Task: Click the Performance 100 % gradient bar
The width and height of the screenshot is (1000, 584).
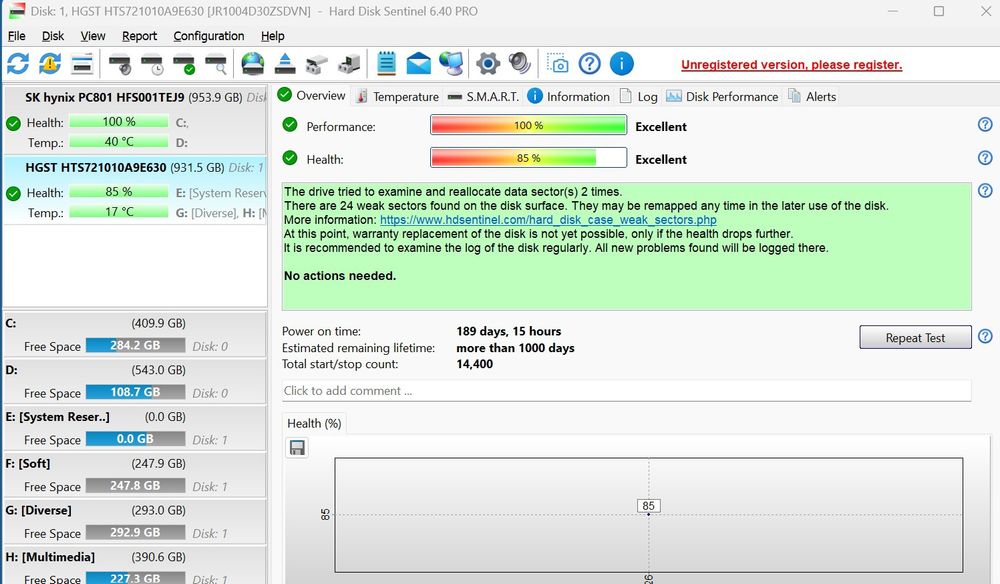Action: (529, 125)
